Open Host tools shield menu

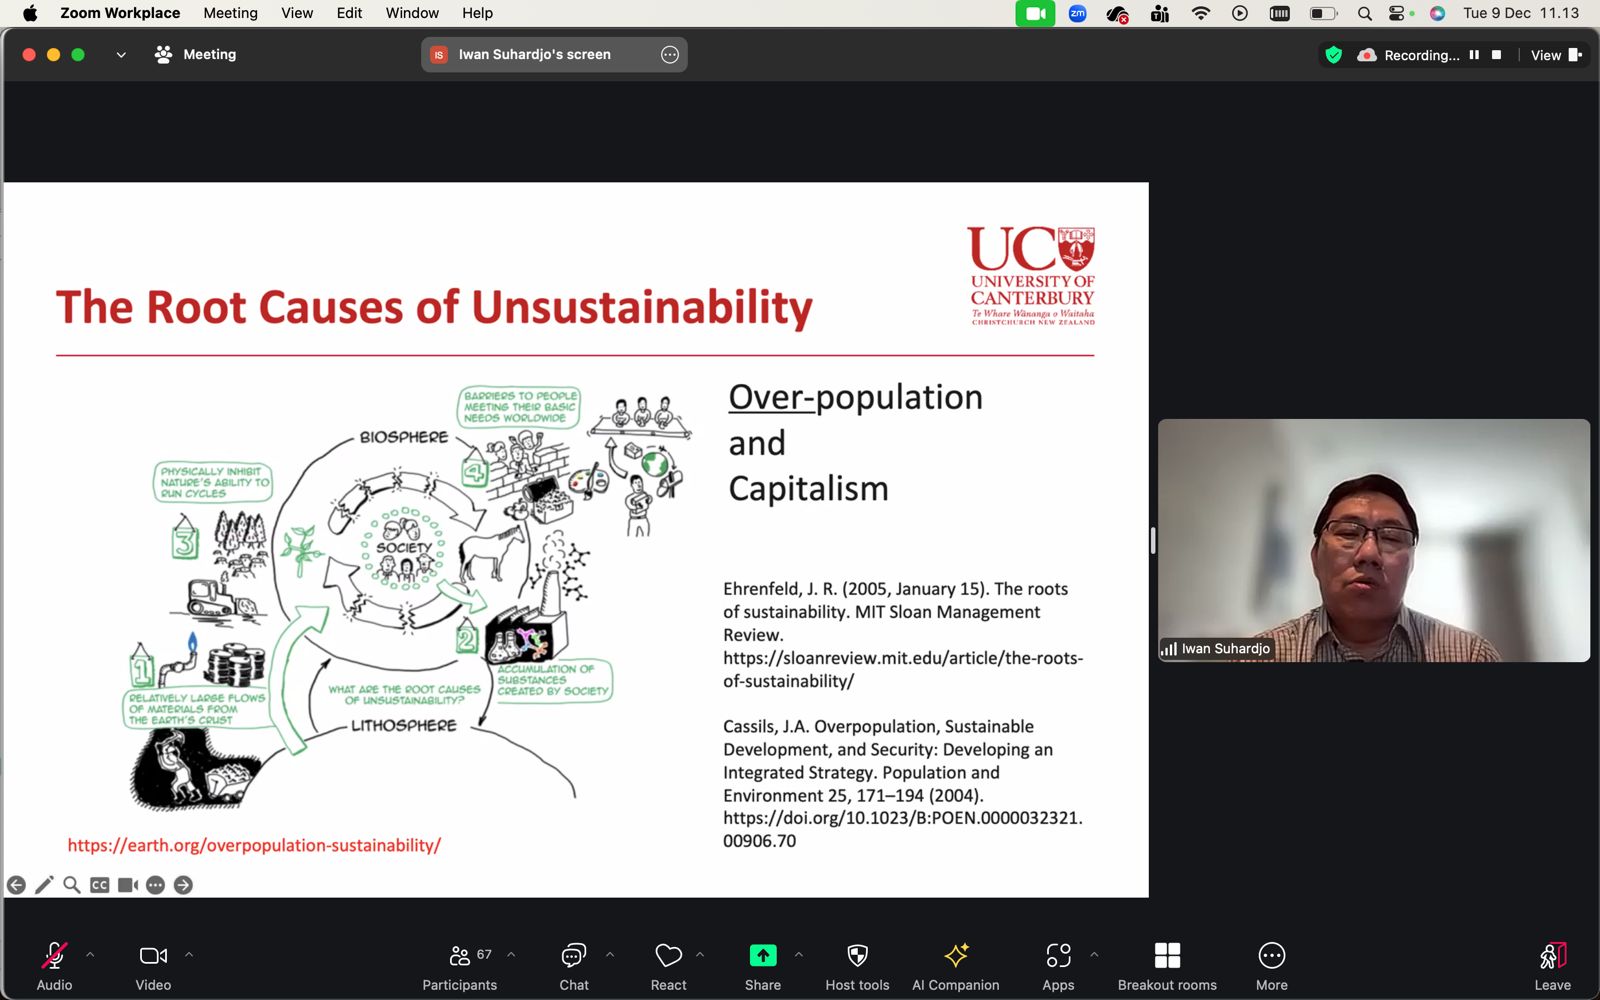click(x=857, y=966)
